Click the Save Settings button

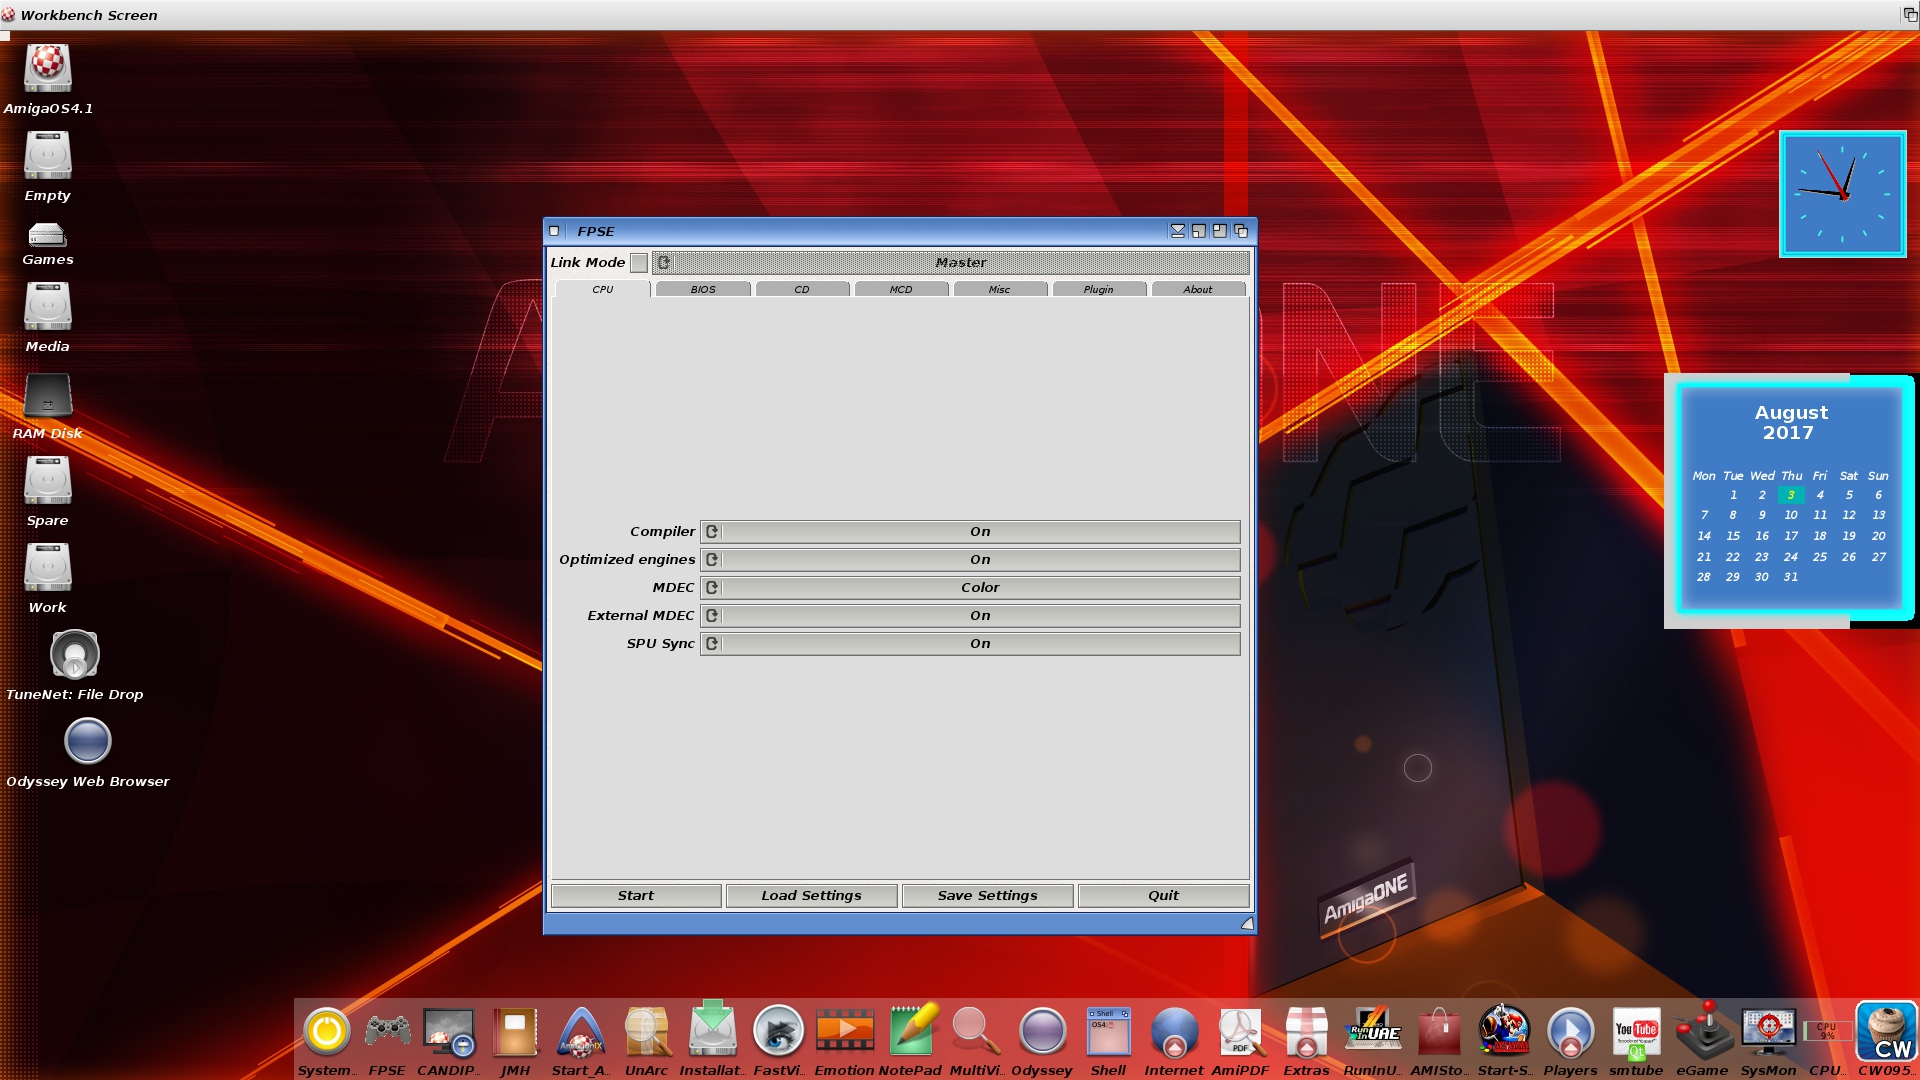986,895
